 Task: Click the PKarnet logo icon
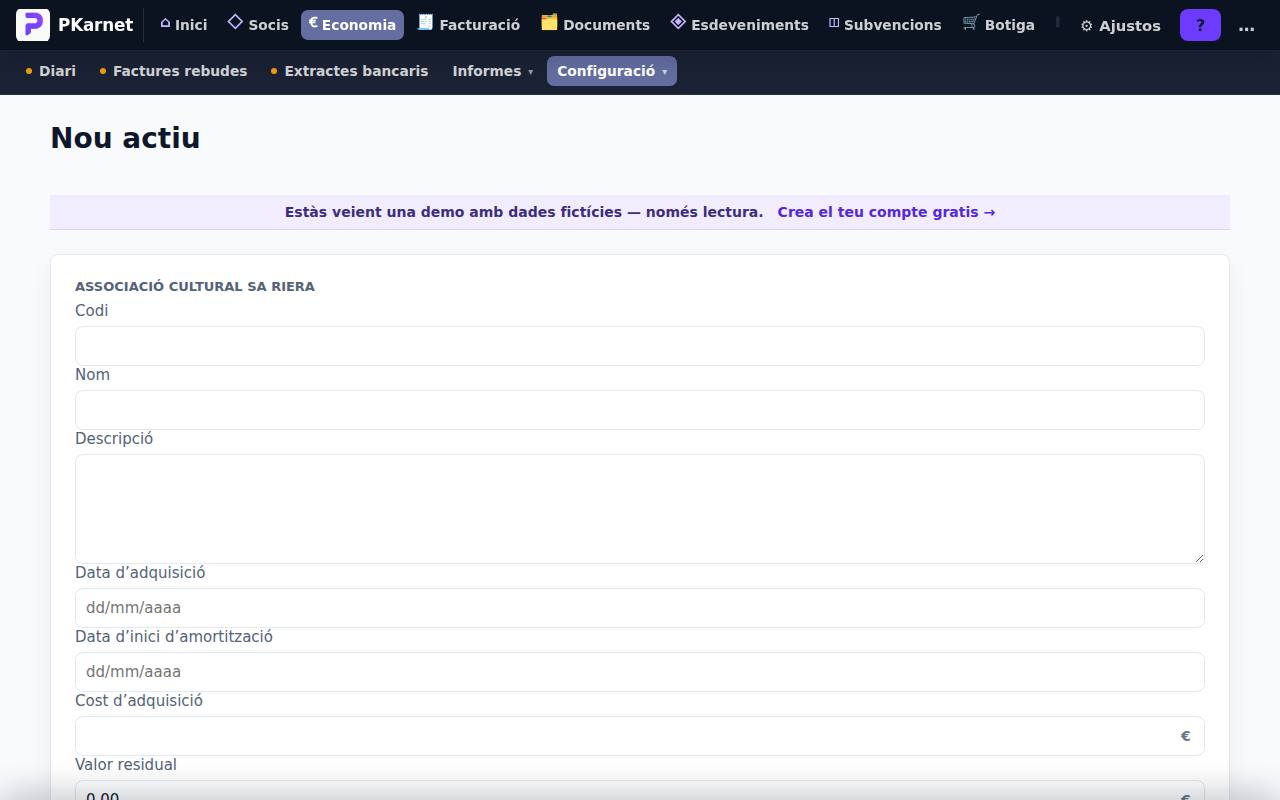(x=33, y=25)
